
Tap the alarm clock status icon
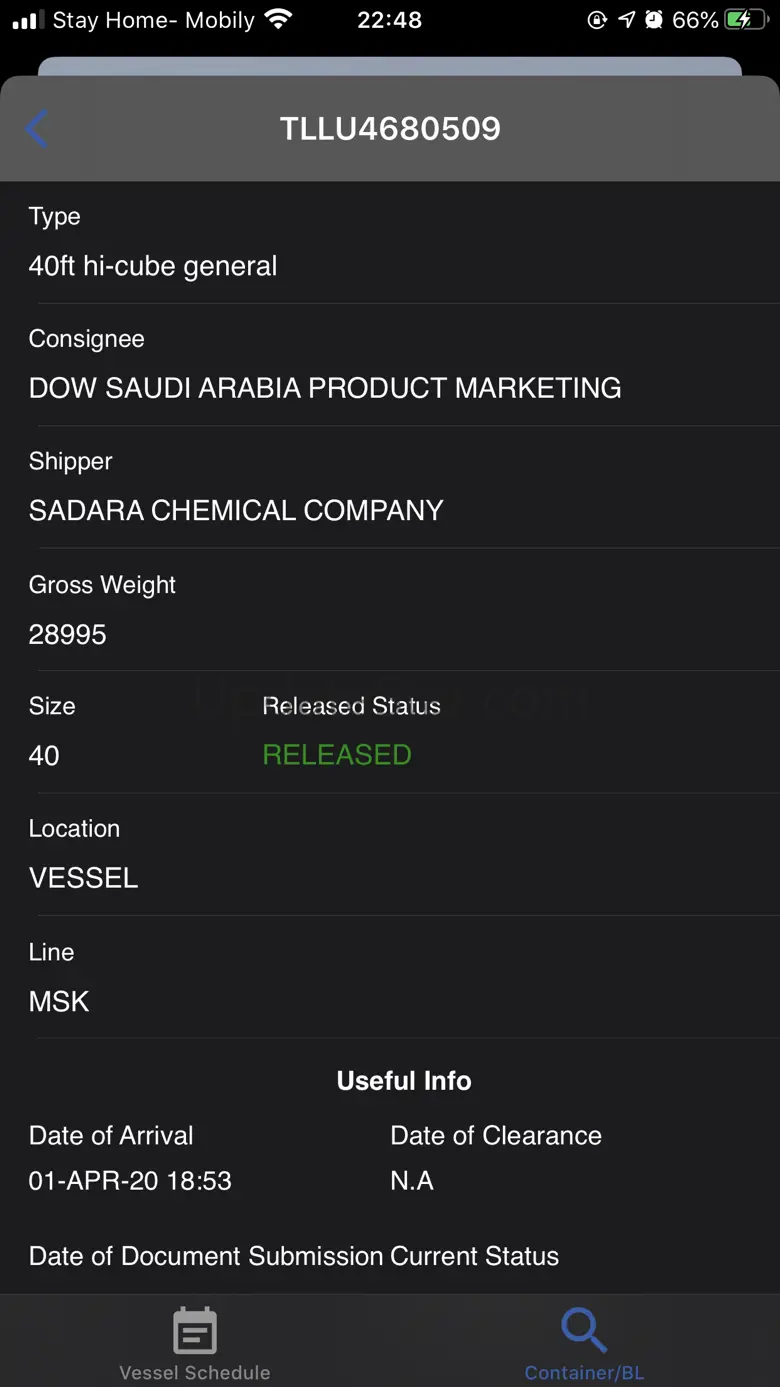(x=654, y=20)
